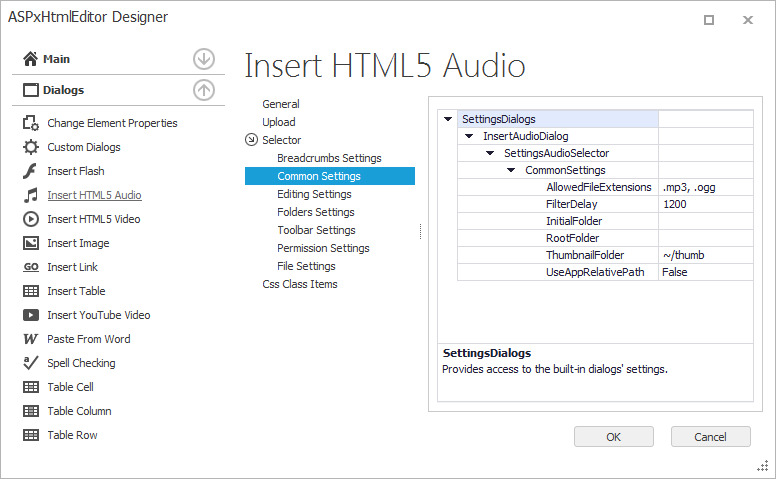Maximize the designer window

point(709,20)
